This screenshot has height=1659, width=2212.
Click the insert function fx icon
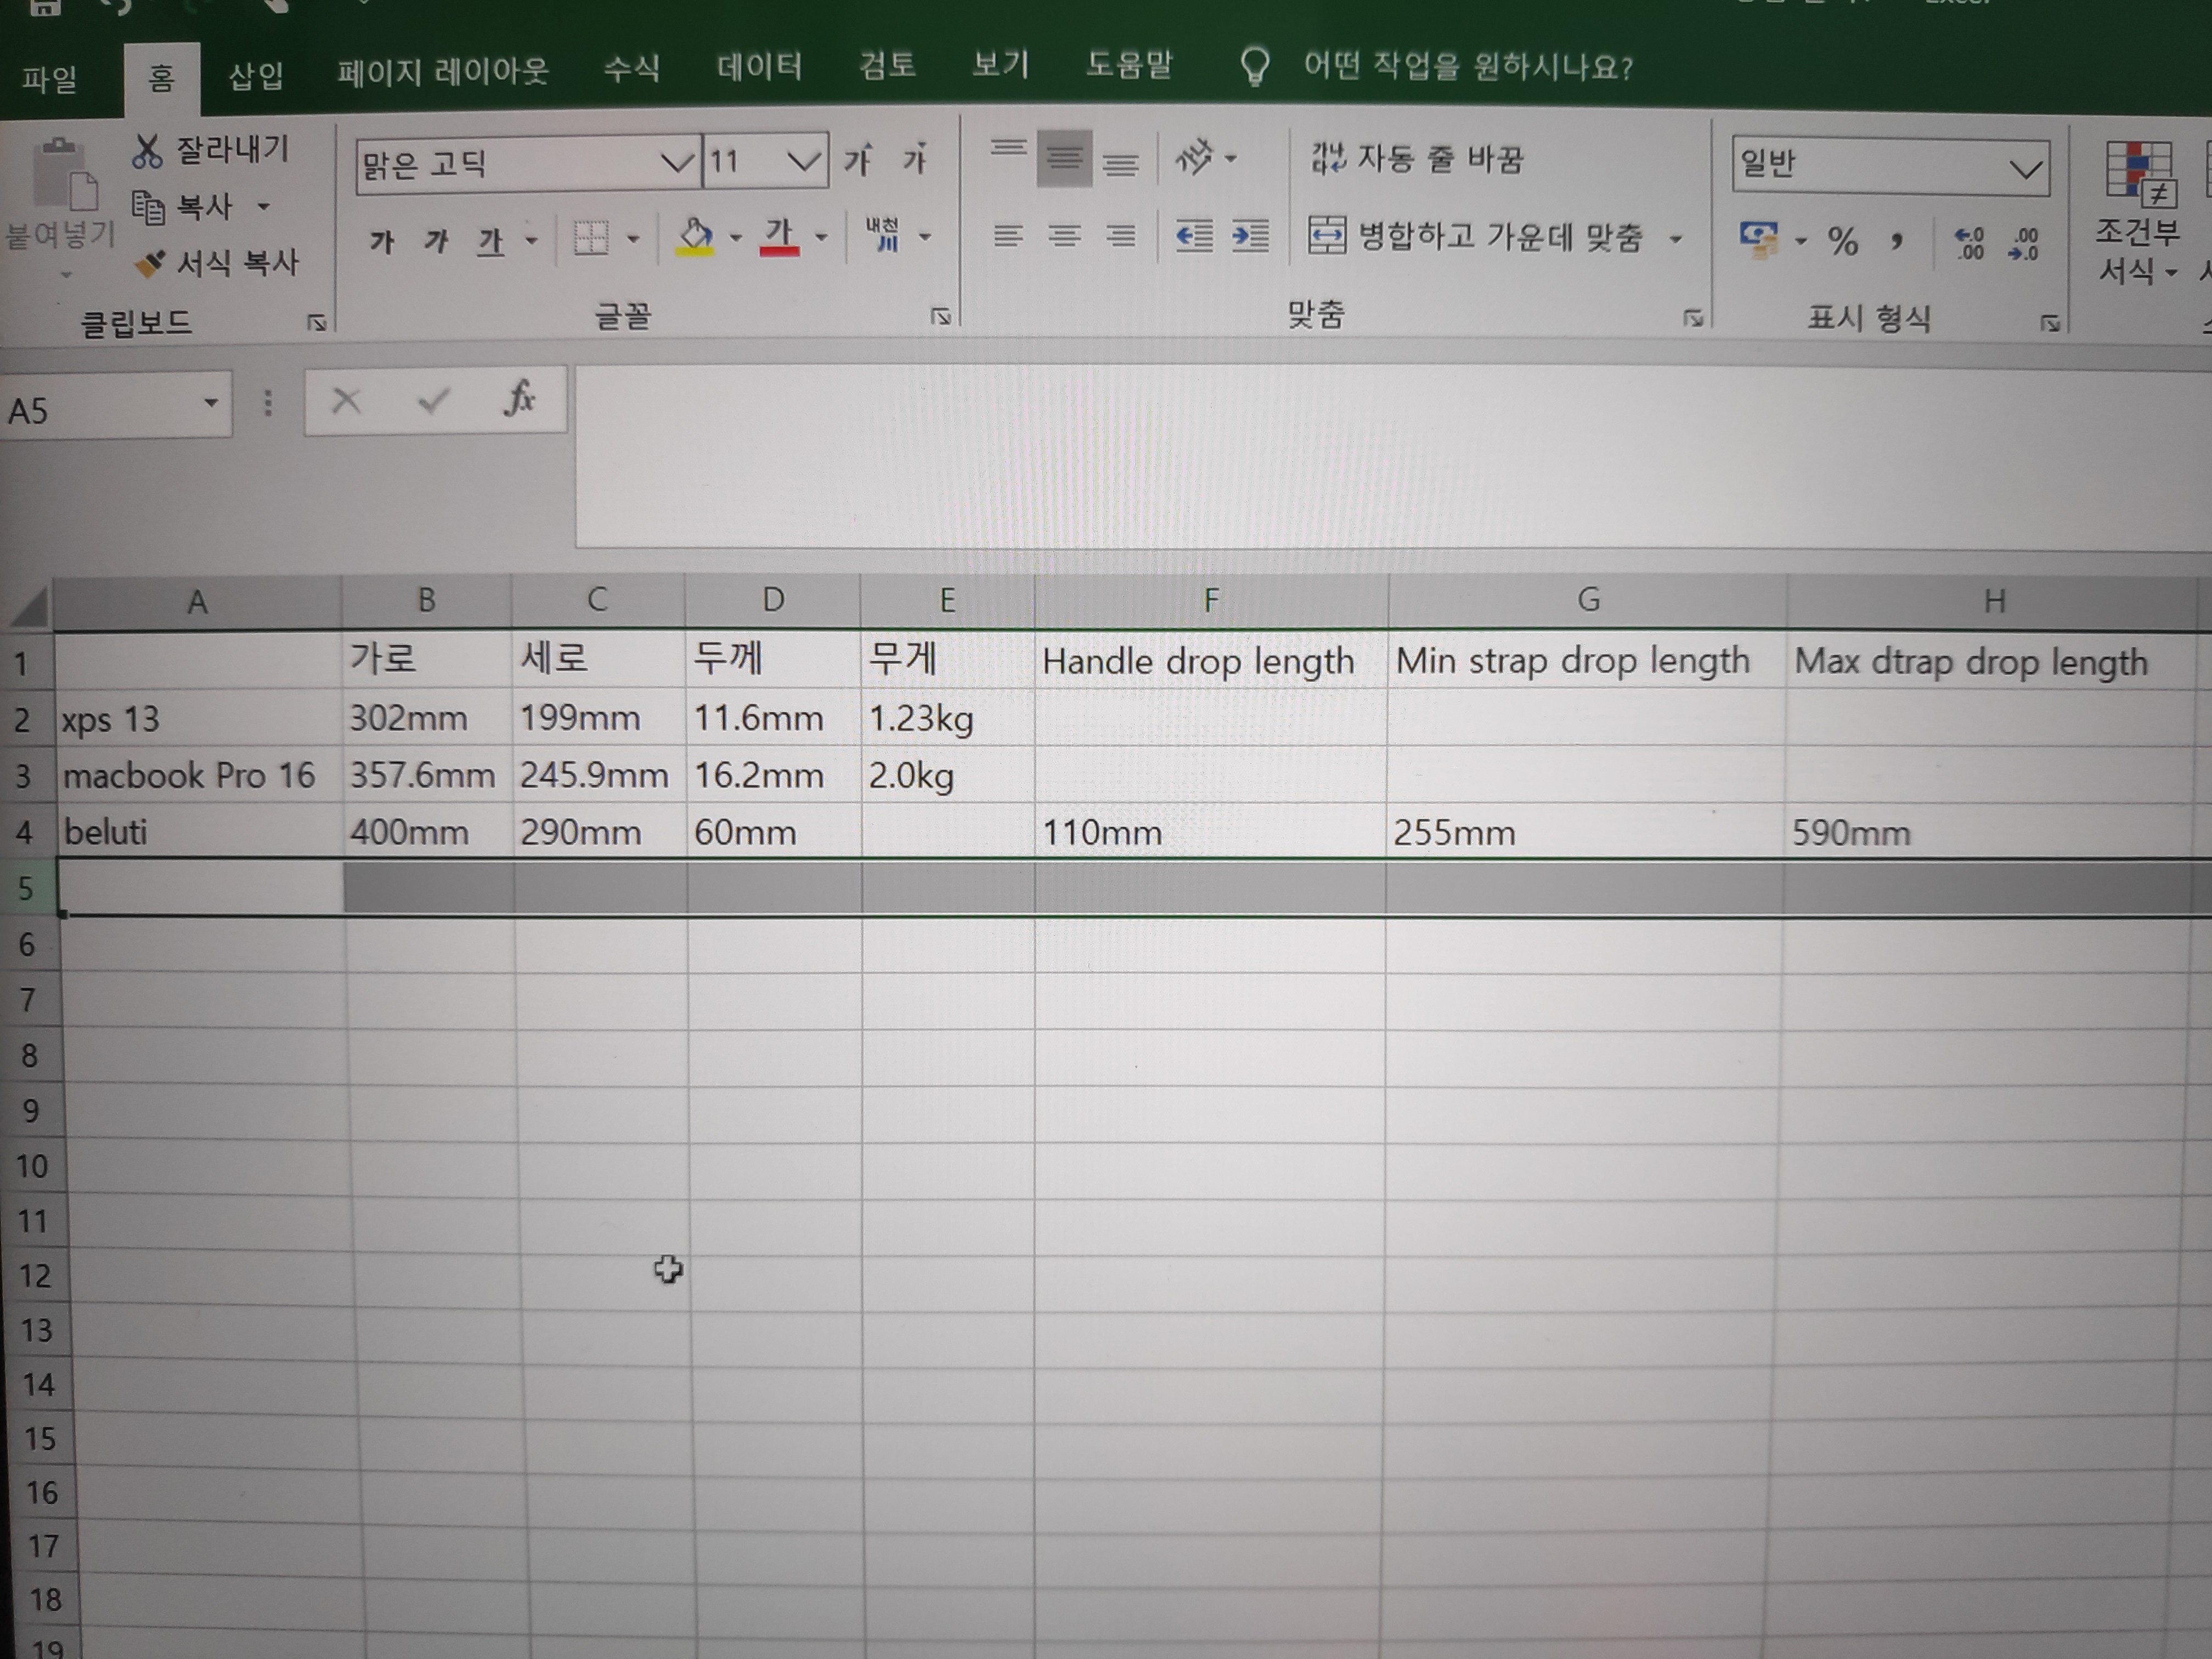tap(519, 399)
